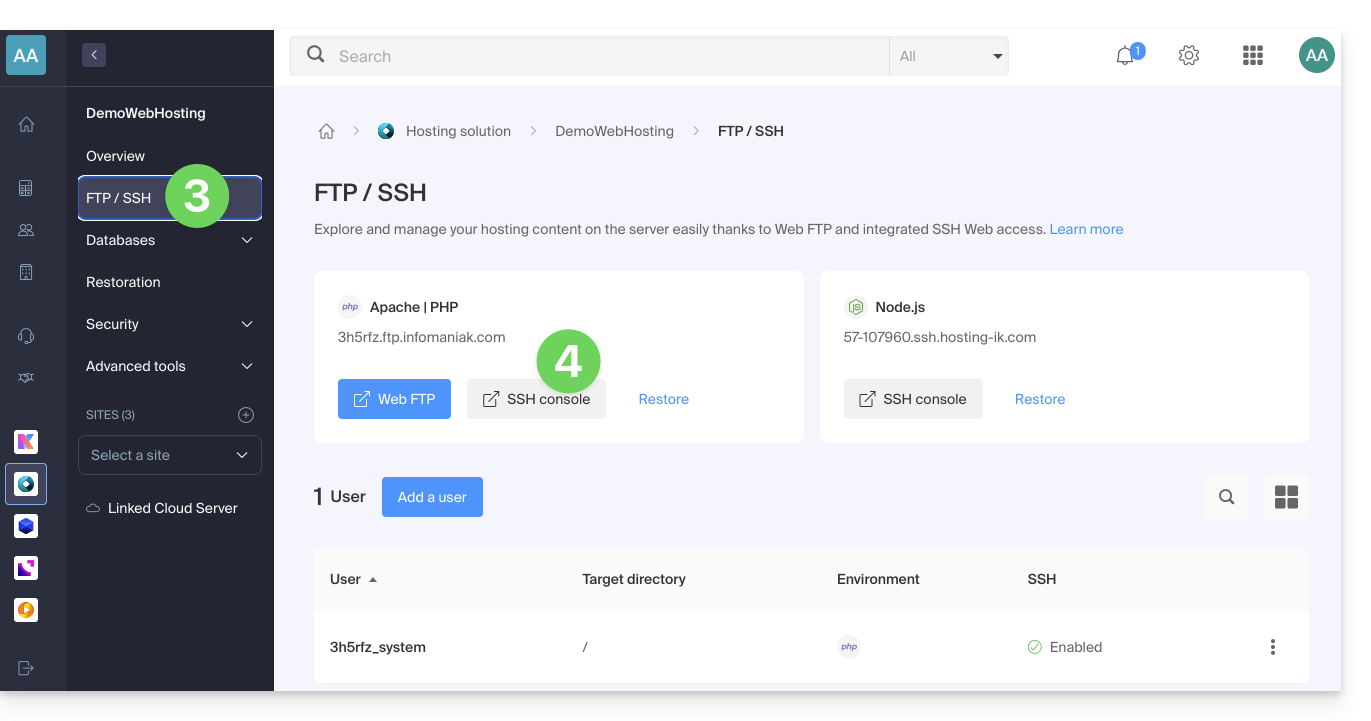This screenshot has height=721, width=1371.
Task: Click the Web FTP button
Action: click(394, 399)
